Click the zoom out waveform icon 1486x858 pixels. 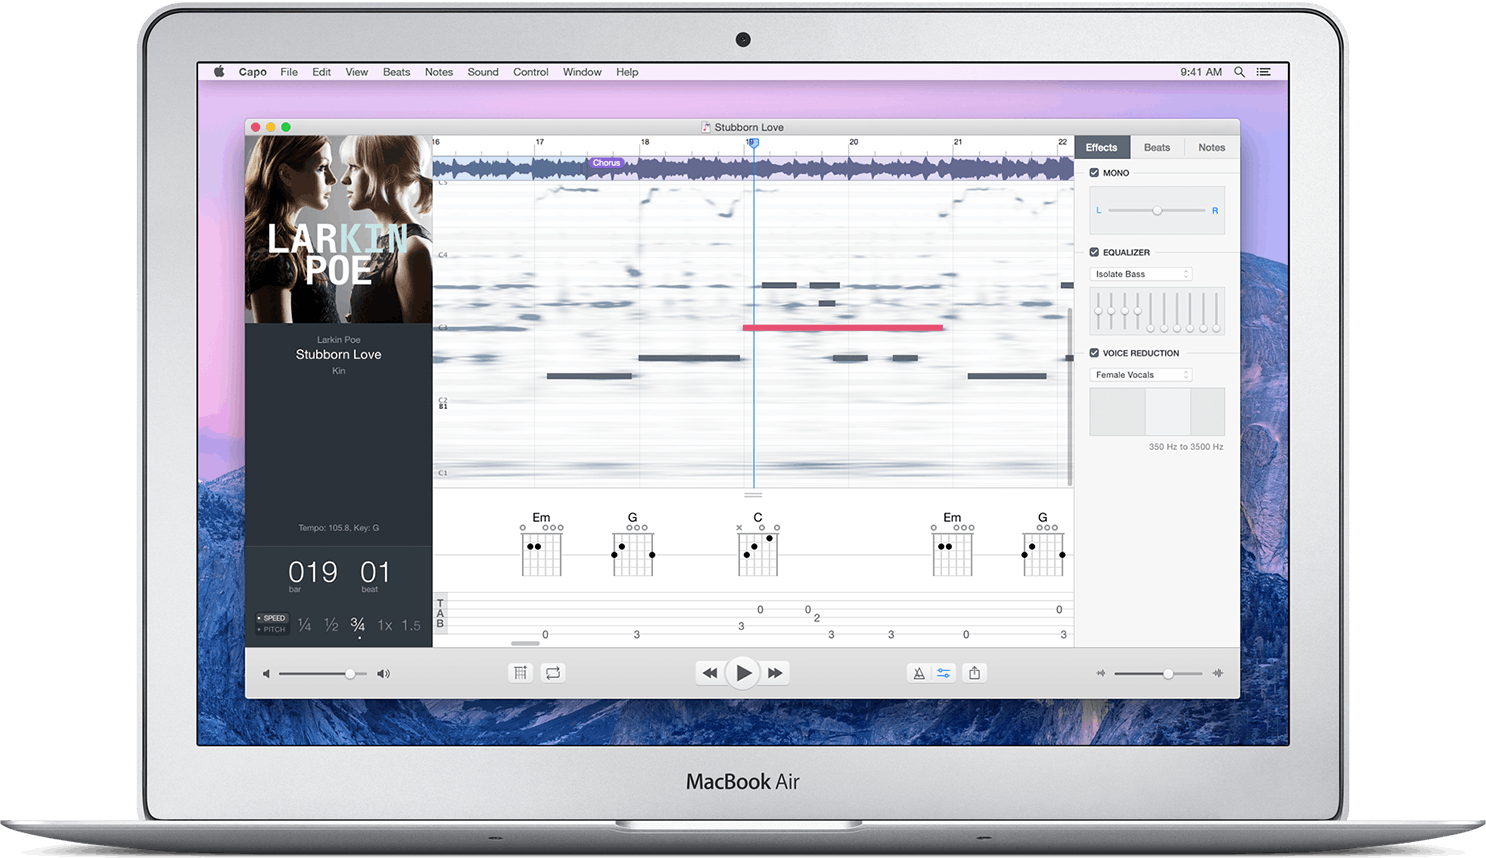click(1101, 673)
